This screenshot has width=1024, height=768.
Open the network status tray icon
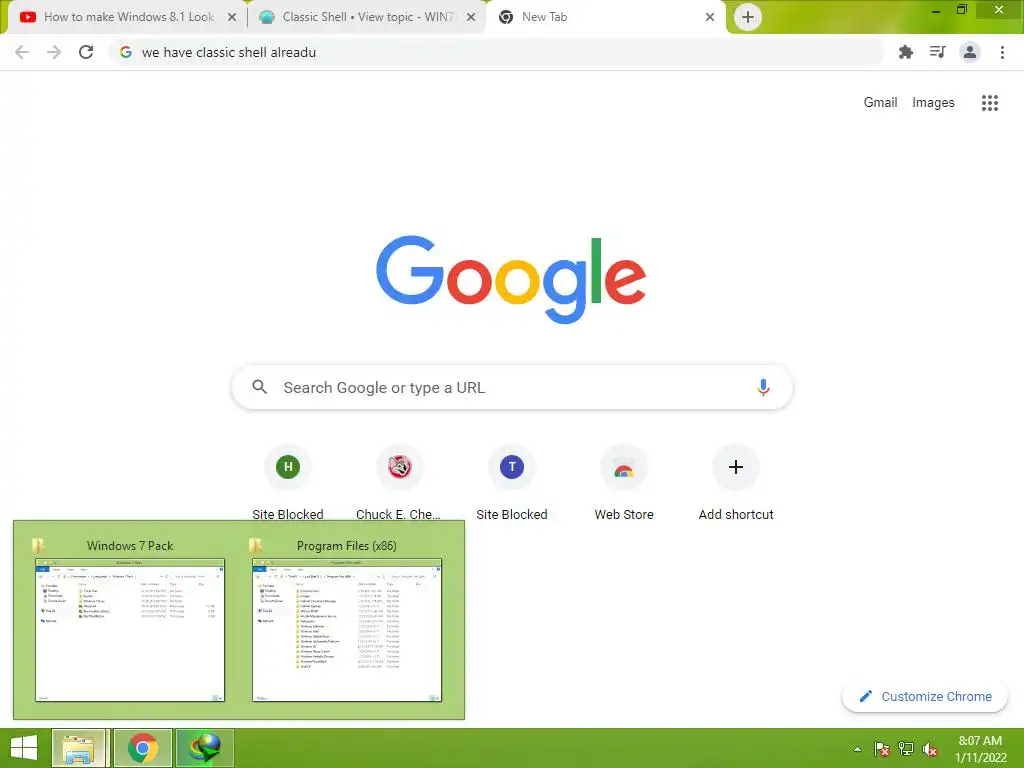point(906,749)
